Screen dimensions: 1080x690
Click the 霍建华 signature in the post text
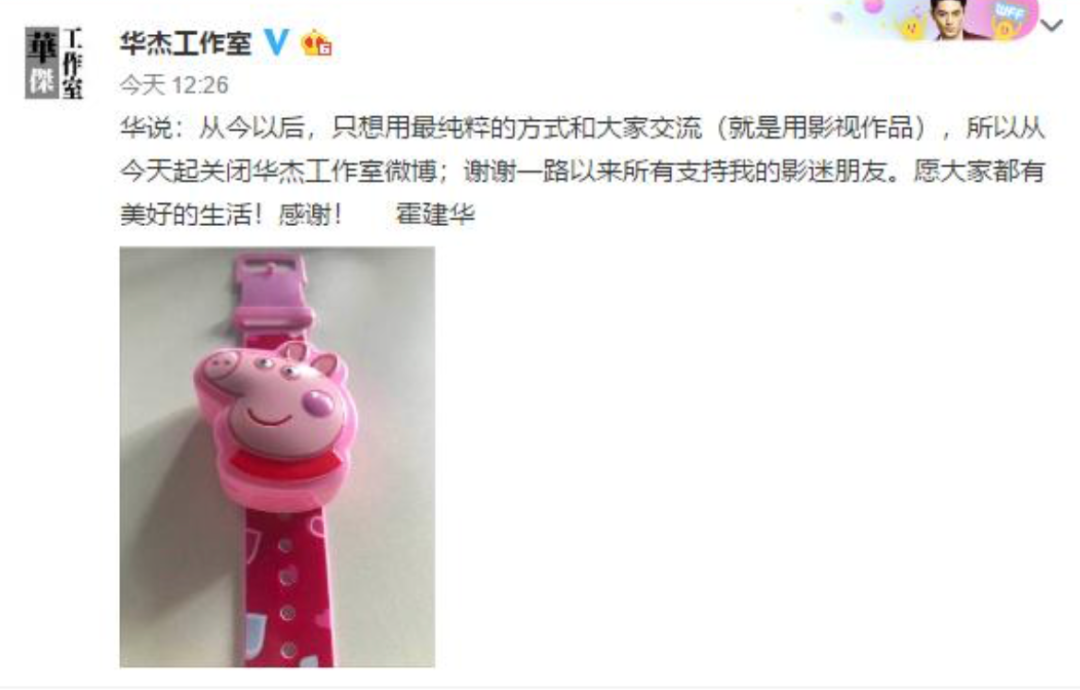pos(435,214)
